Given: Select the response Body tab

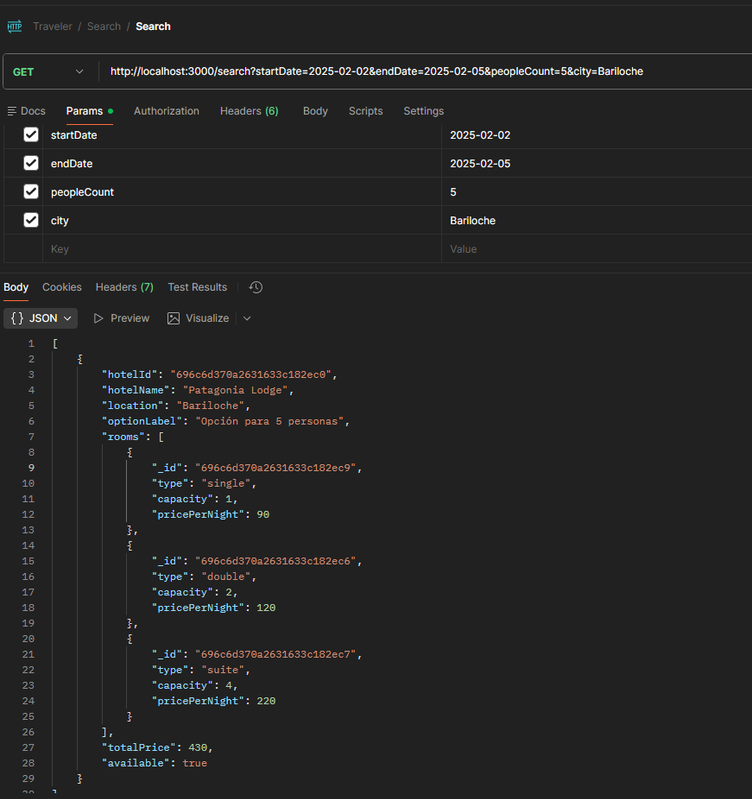Looking at the screenshot, I should pos(16,287).
